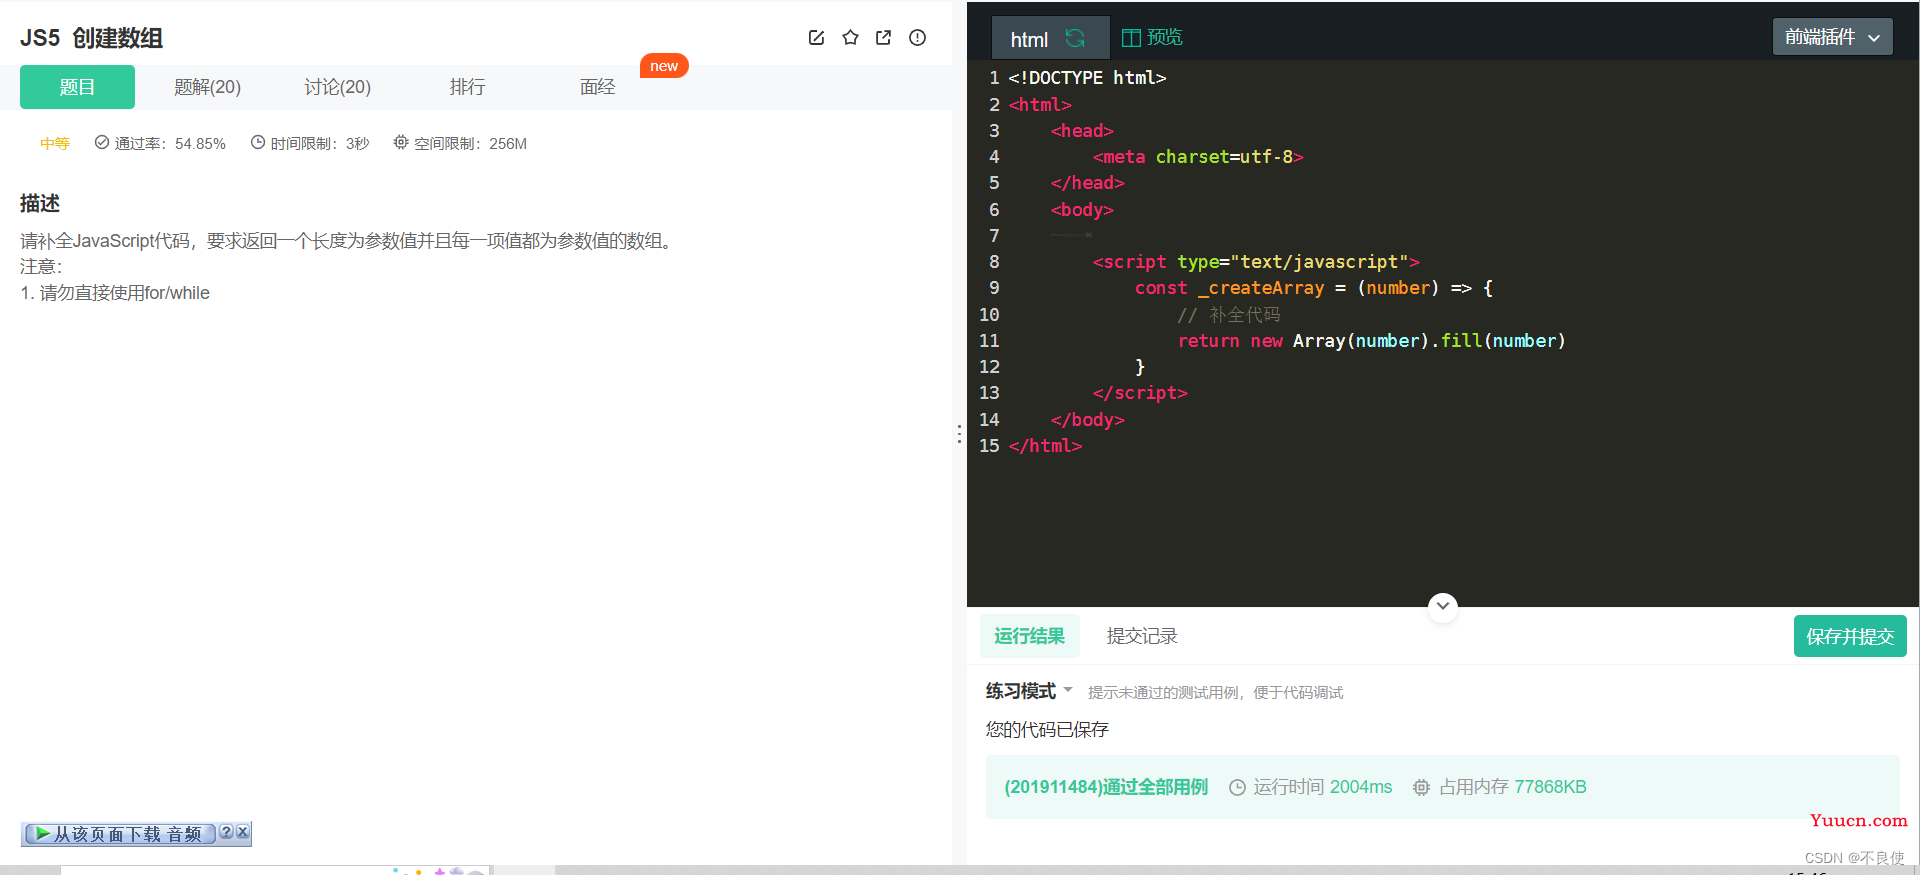The width and height of the screenshot is (1920, 875).
Task: Click the panel divider drag handle dots
Action: click(x=959, y=434)
